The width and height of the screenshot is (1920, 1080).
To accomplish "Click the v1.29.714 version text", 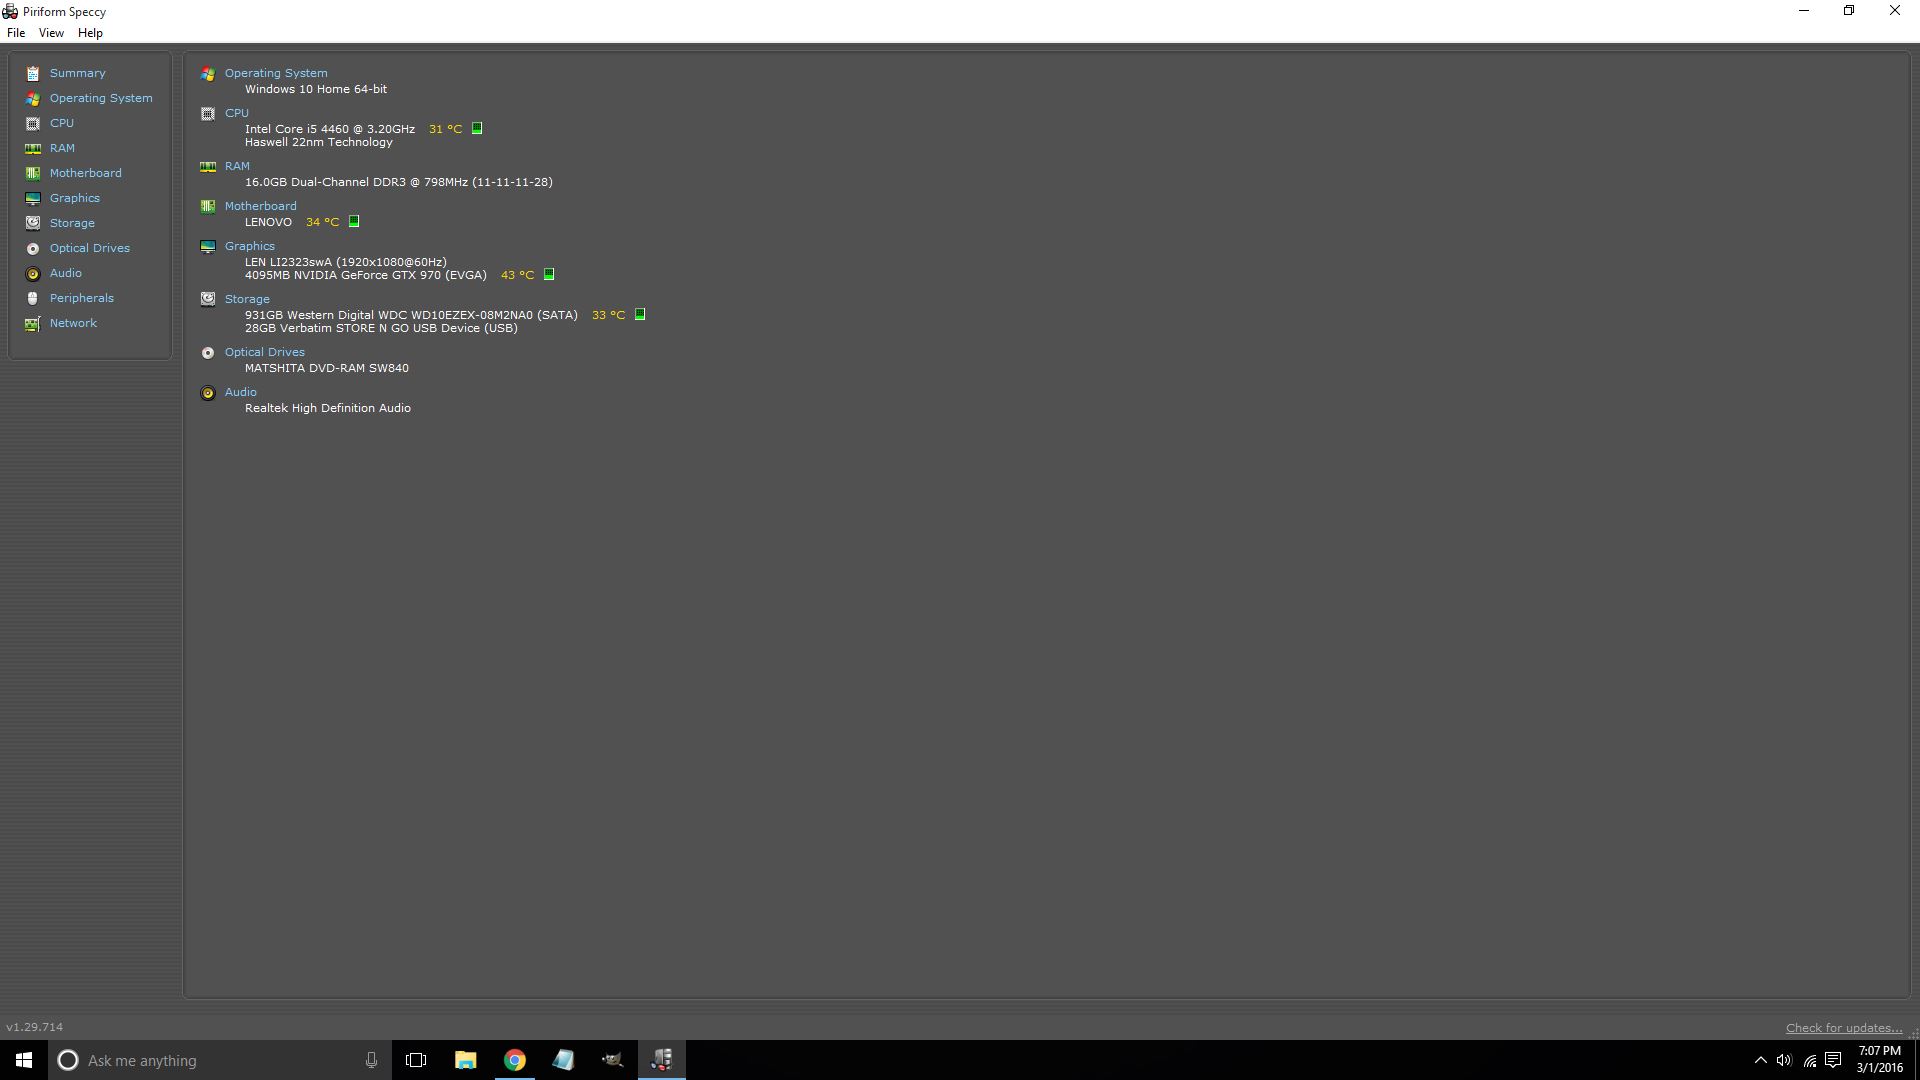I will (x=34, y=1027).
